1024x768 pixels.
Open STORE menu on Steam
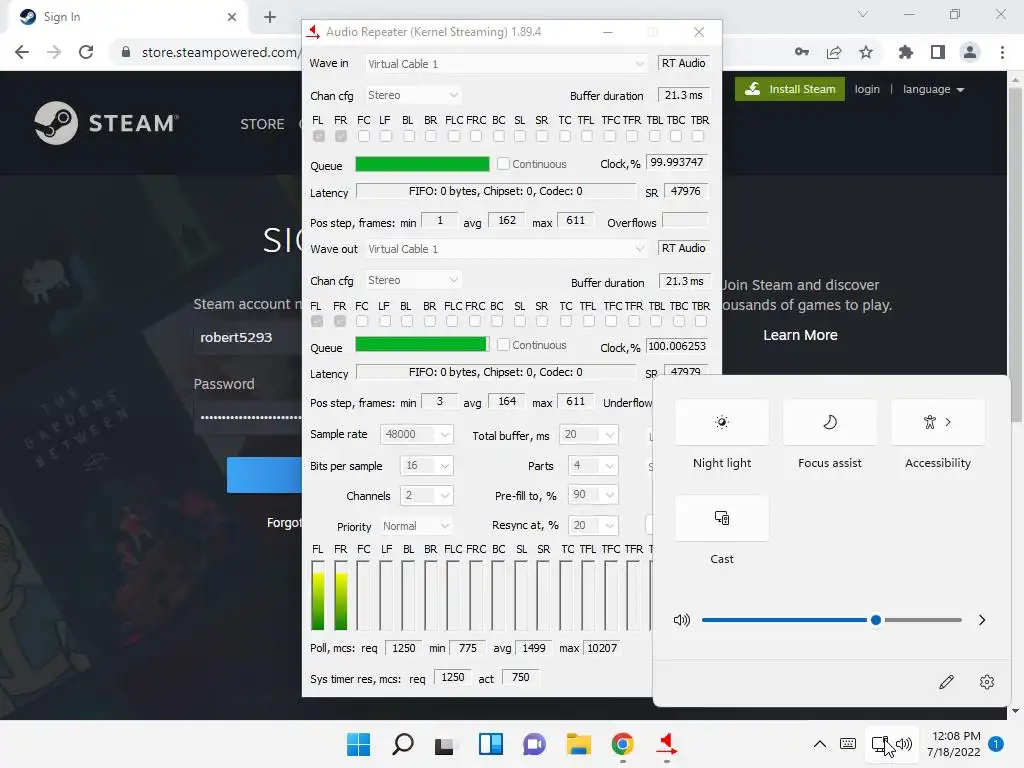click(262, 124)
